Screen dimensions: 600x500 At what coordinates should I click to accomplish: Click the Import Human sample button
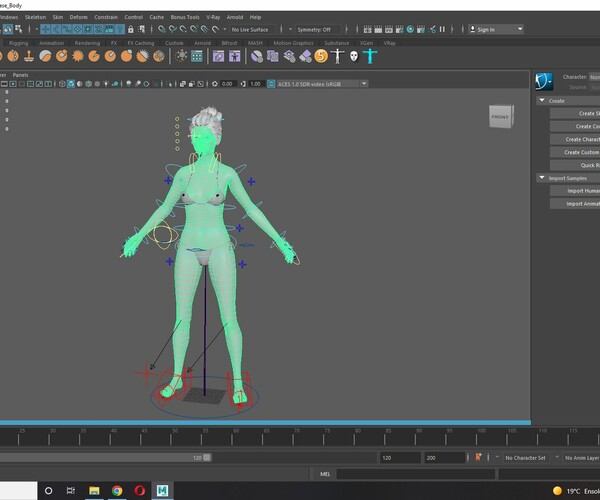click(575, 191)
